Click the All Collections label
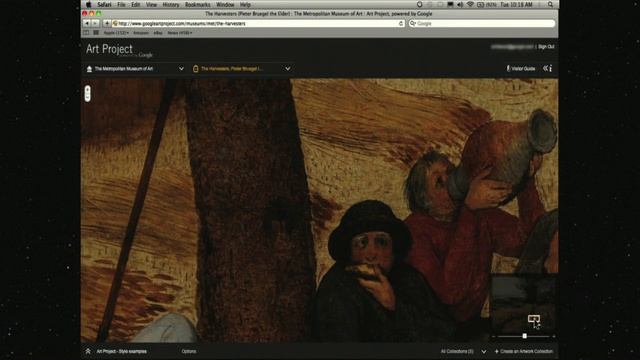The image size is (640, 360). 457,351
